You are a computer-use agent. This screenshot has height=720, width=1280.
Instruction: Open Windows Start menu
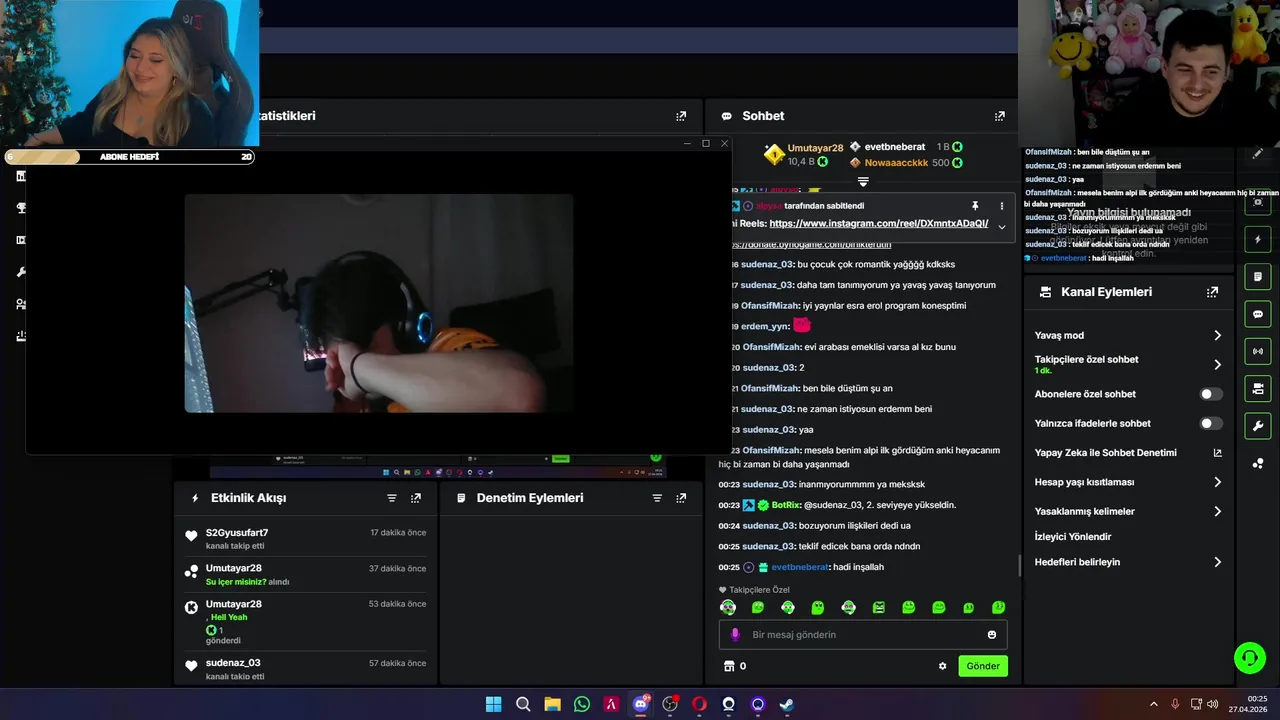(x=493, y=704)
